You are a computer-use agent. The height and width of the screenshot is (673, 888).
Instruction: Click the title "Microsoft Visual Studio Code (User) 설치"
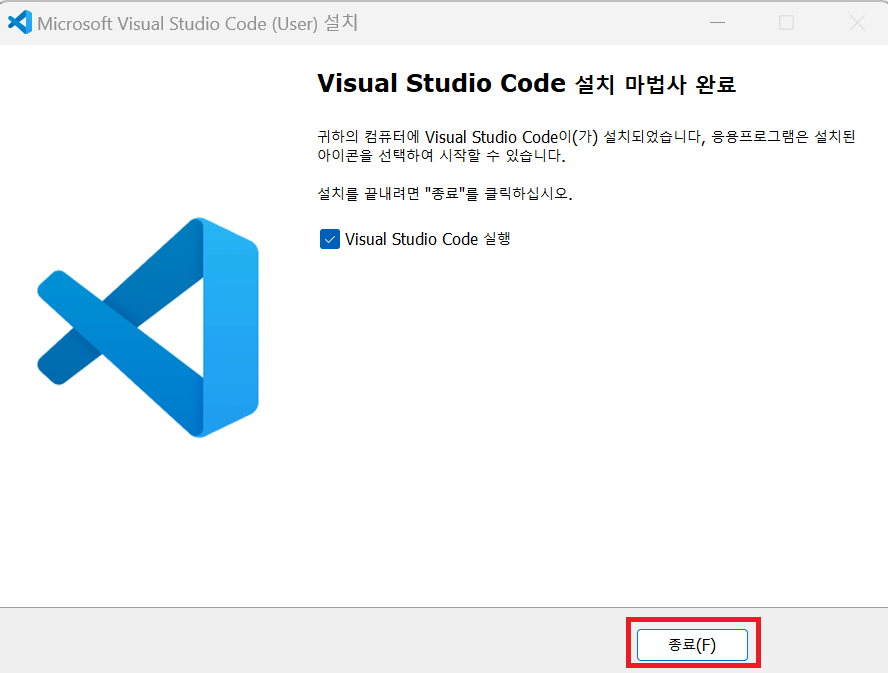tap(198, 23)
